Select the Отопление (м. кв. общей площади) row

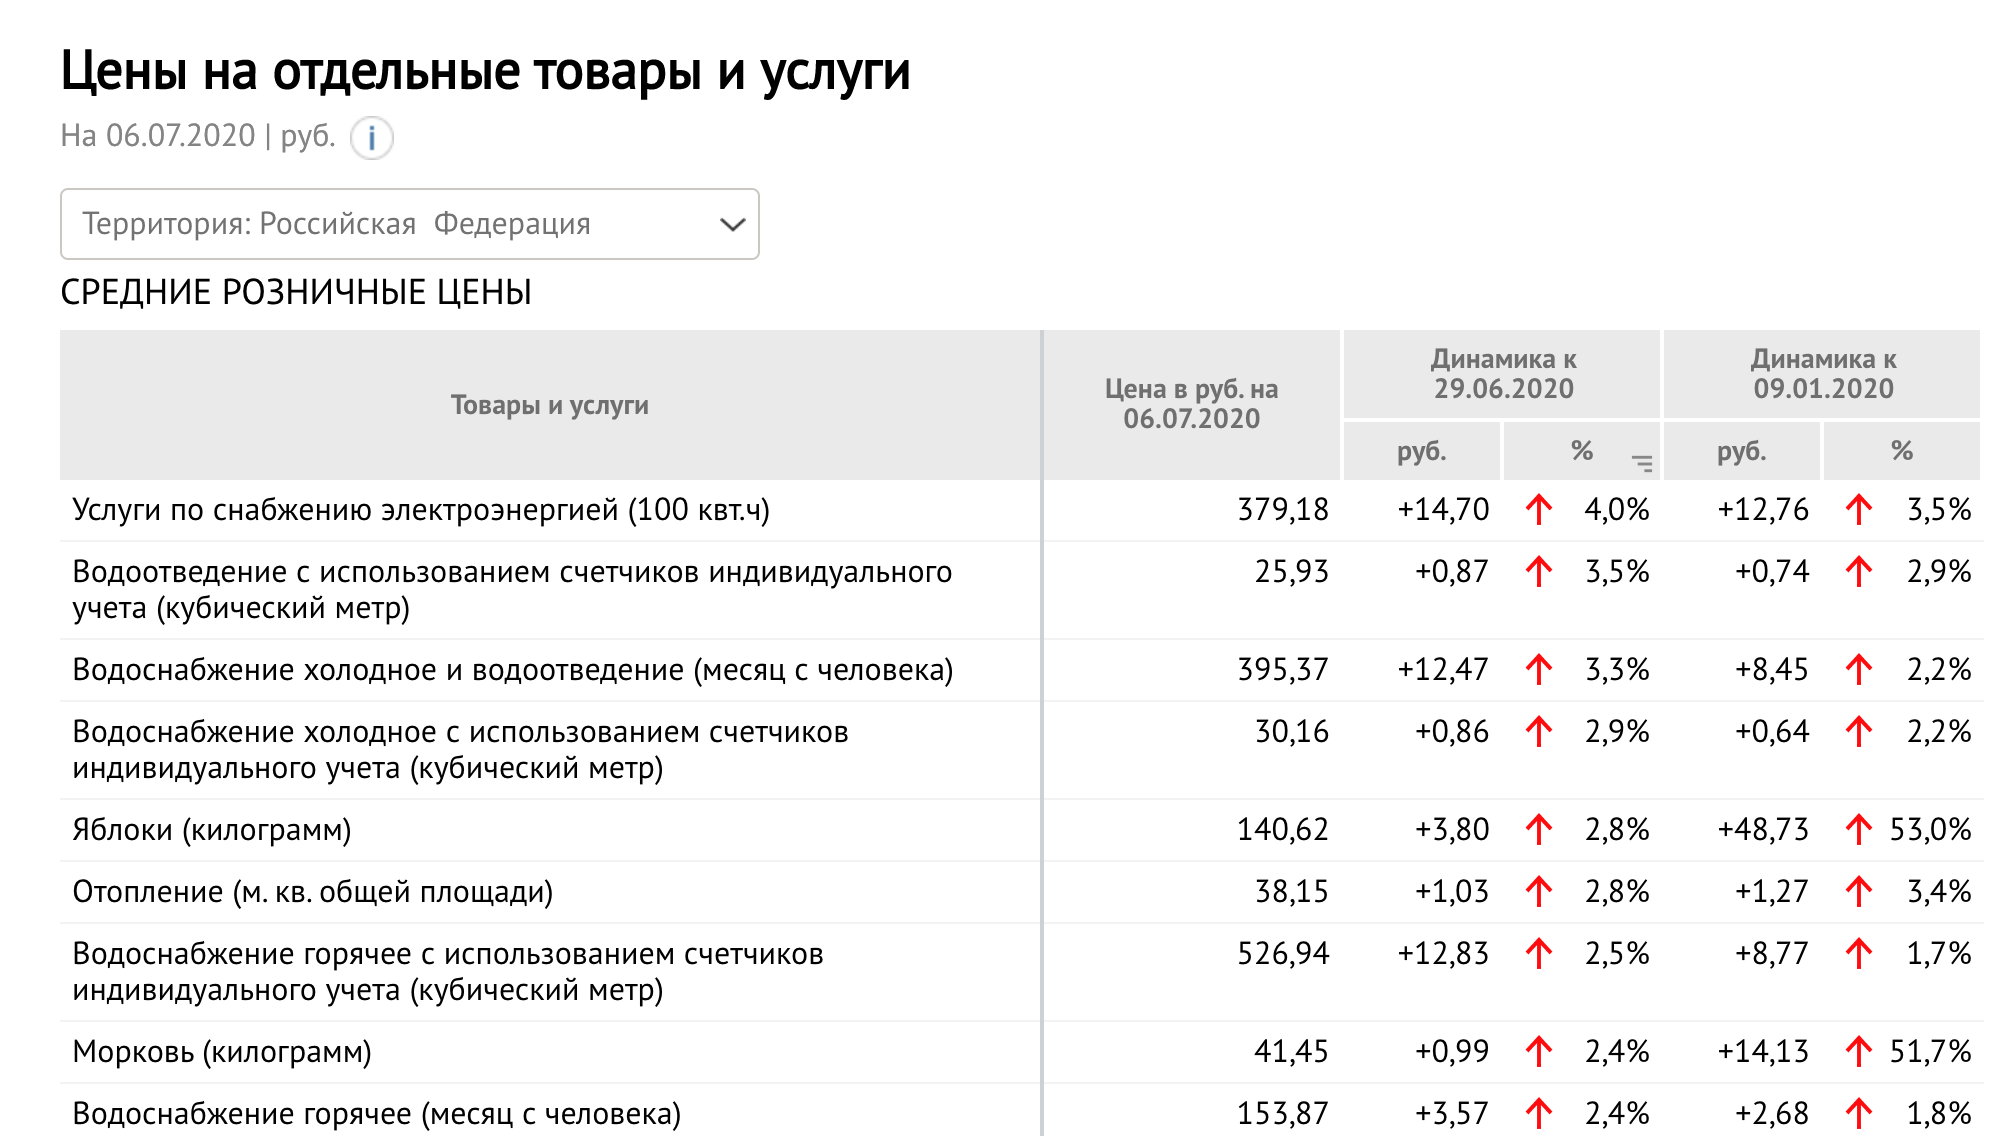pos(312,892)
